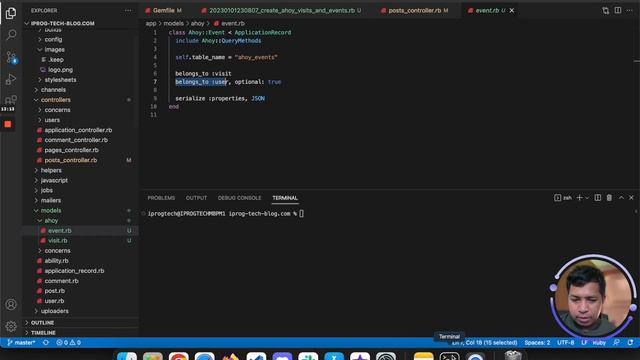Click the models breadcrumb in editor path
The width and height of the screenshot is (640, 360).
click(173, 24)
